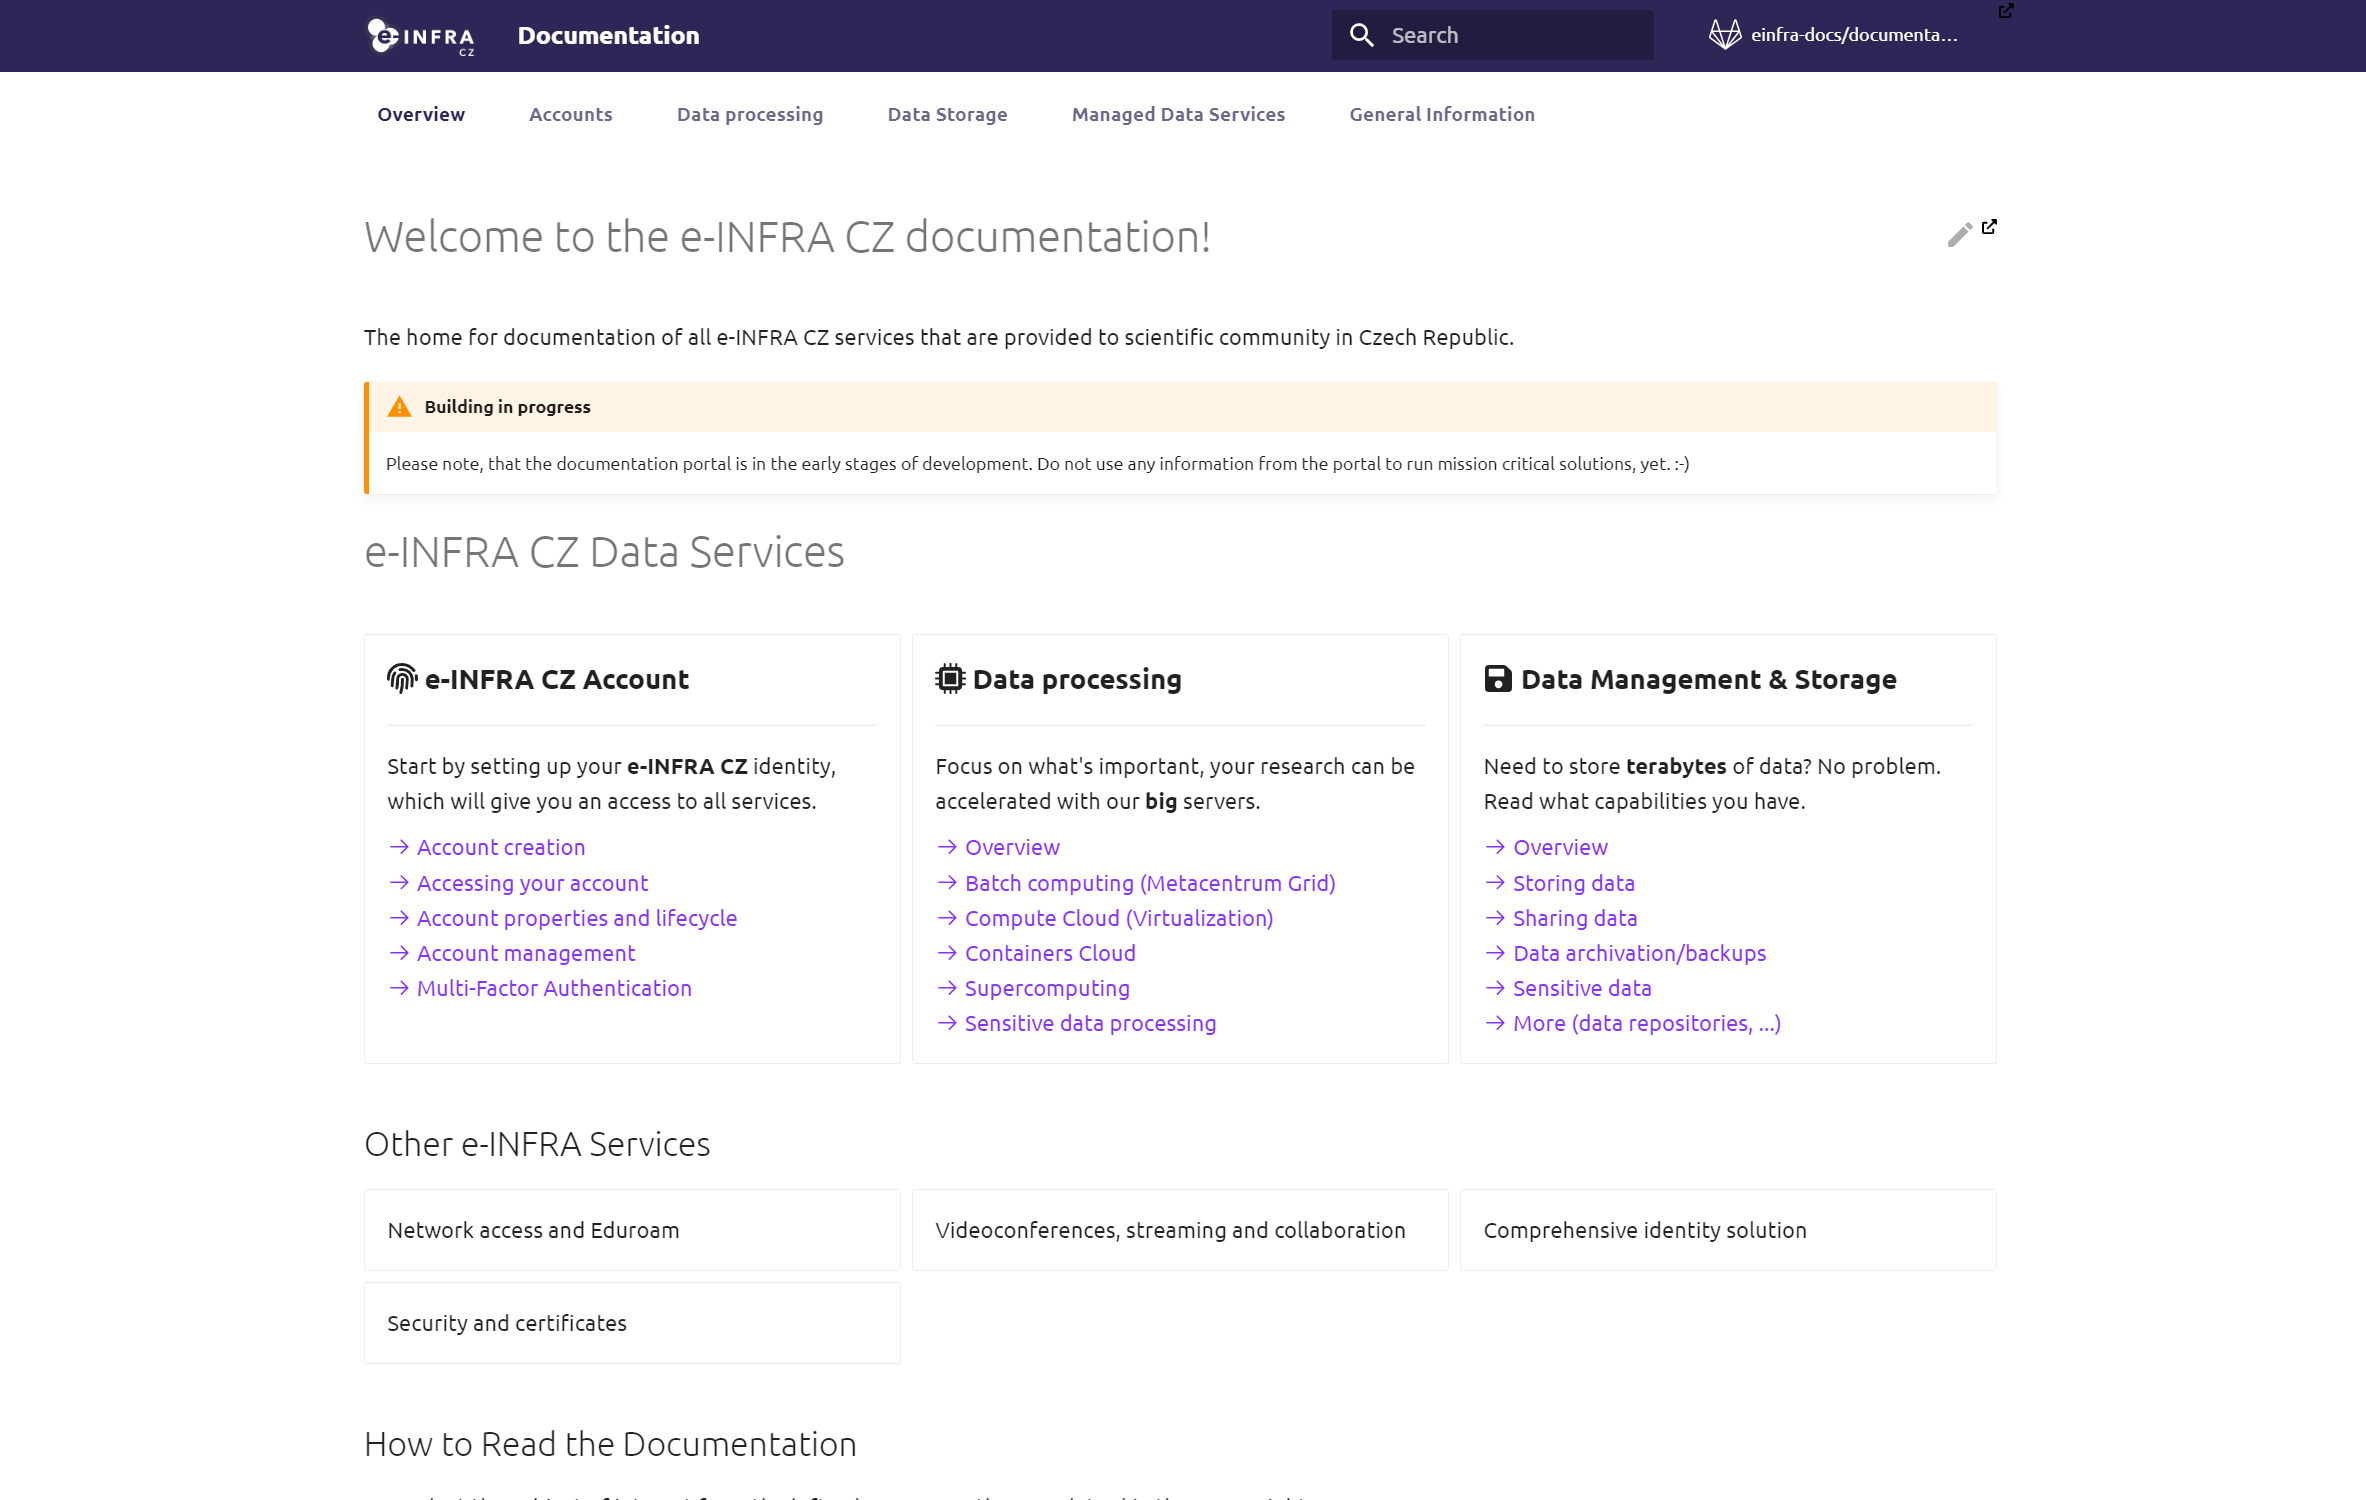The height and width of the screenshot is (1500, 2366).
Task: Switch to the Data processing tab
Action: (x=750, y=114)
